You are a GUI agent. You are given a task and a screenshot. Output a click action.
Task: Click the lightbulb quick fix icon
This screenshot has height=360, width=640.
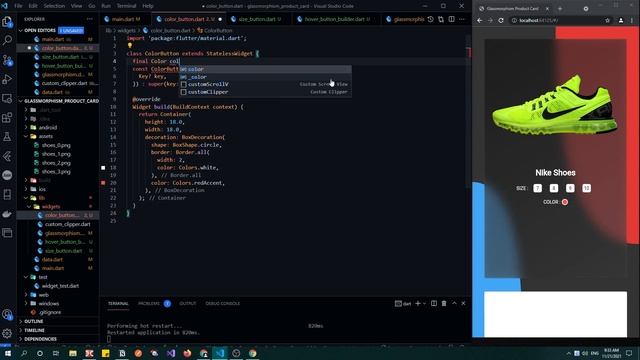tap(129, 46)
